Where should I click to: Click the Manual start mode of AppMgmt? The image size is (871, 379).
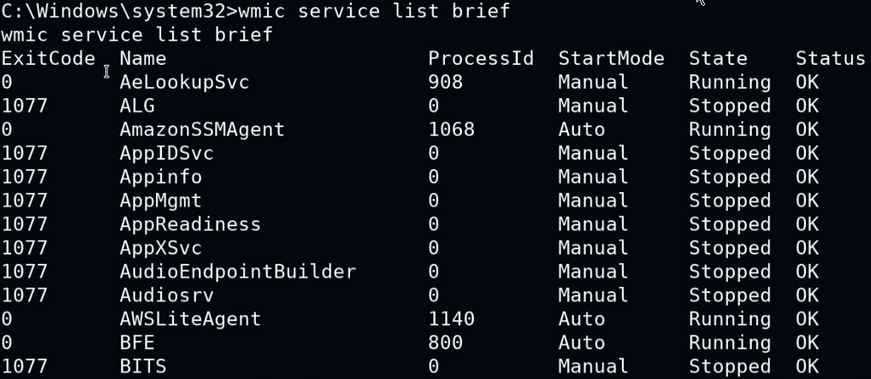(593, 201)
